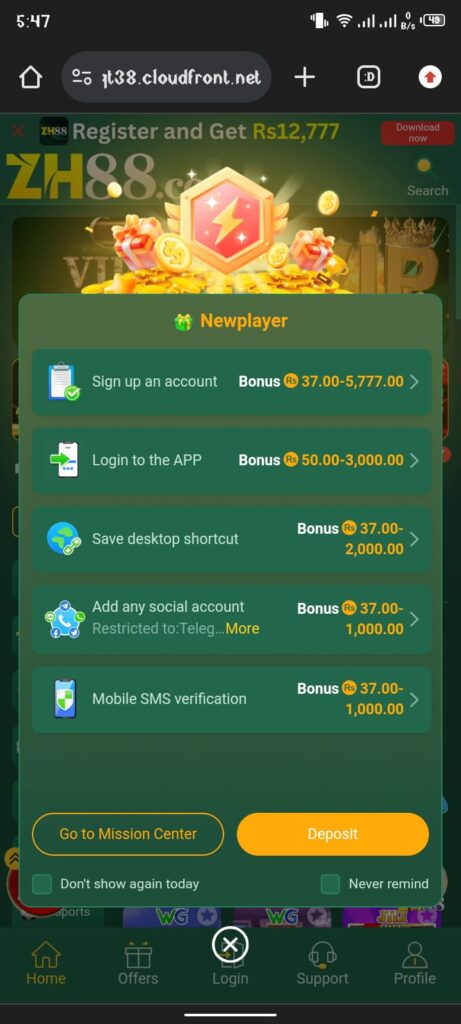Expand Login to the APP bonus chevron
Screen dimensions: 461x1024
[414, 460]
